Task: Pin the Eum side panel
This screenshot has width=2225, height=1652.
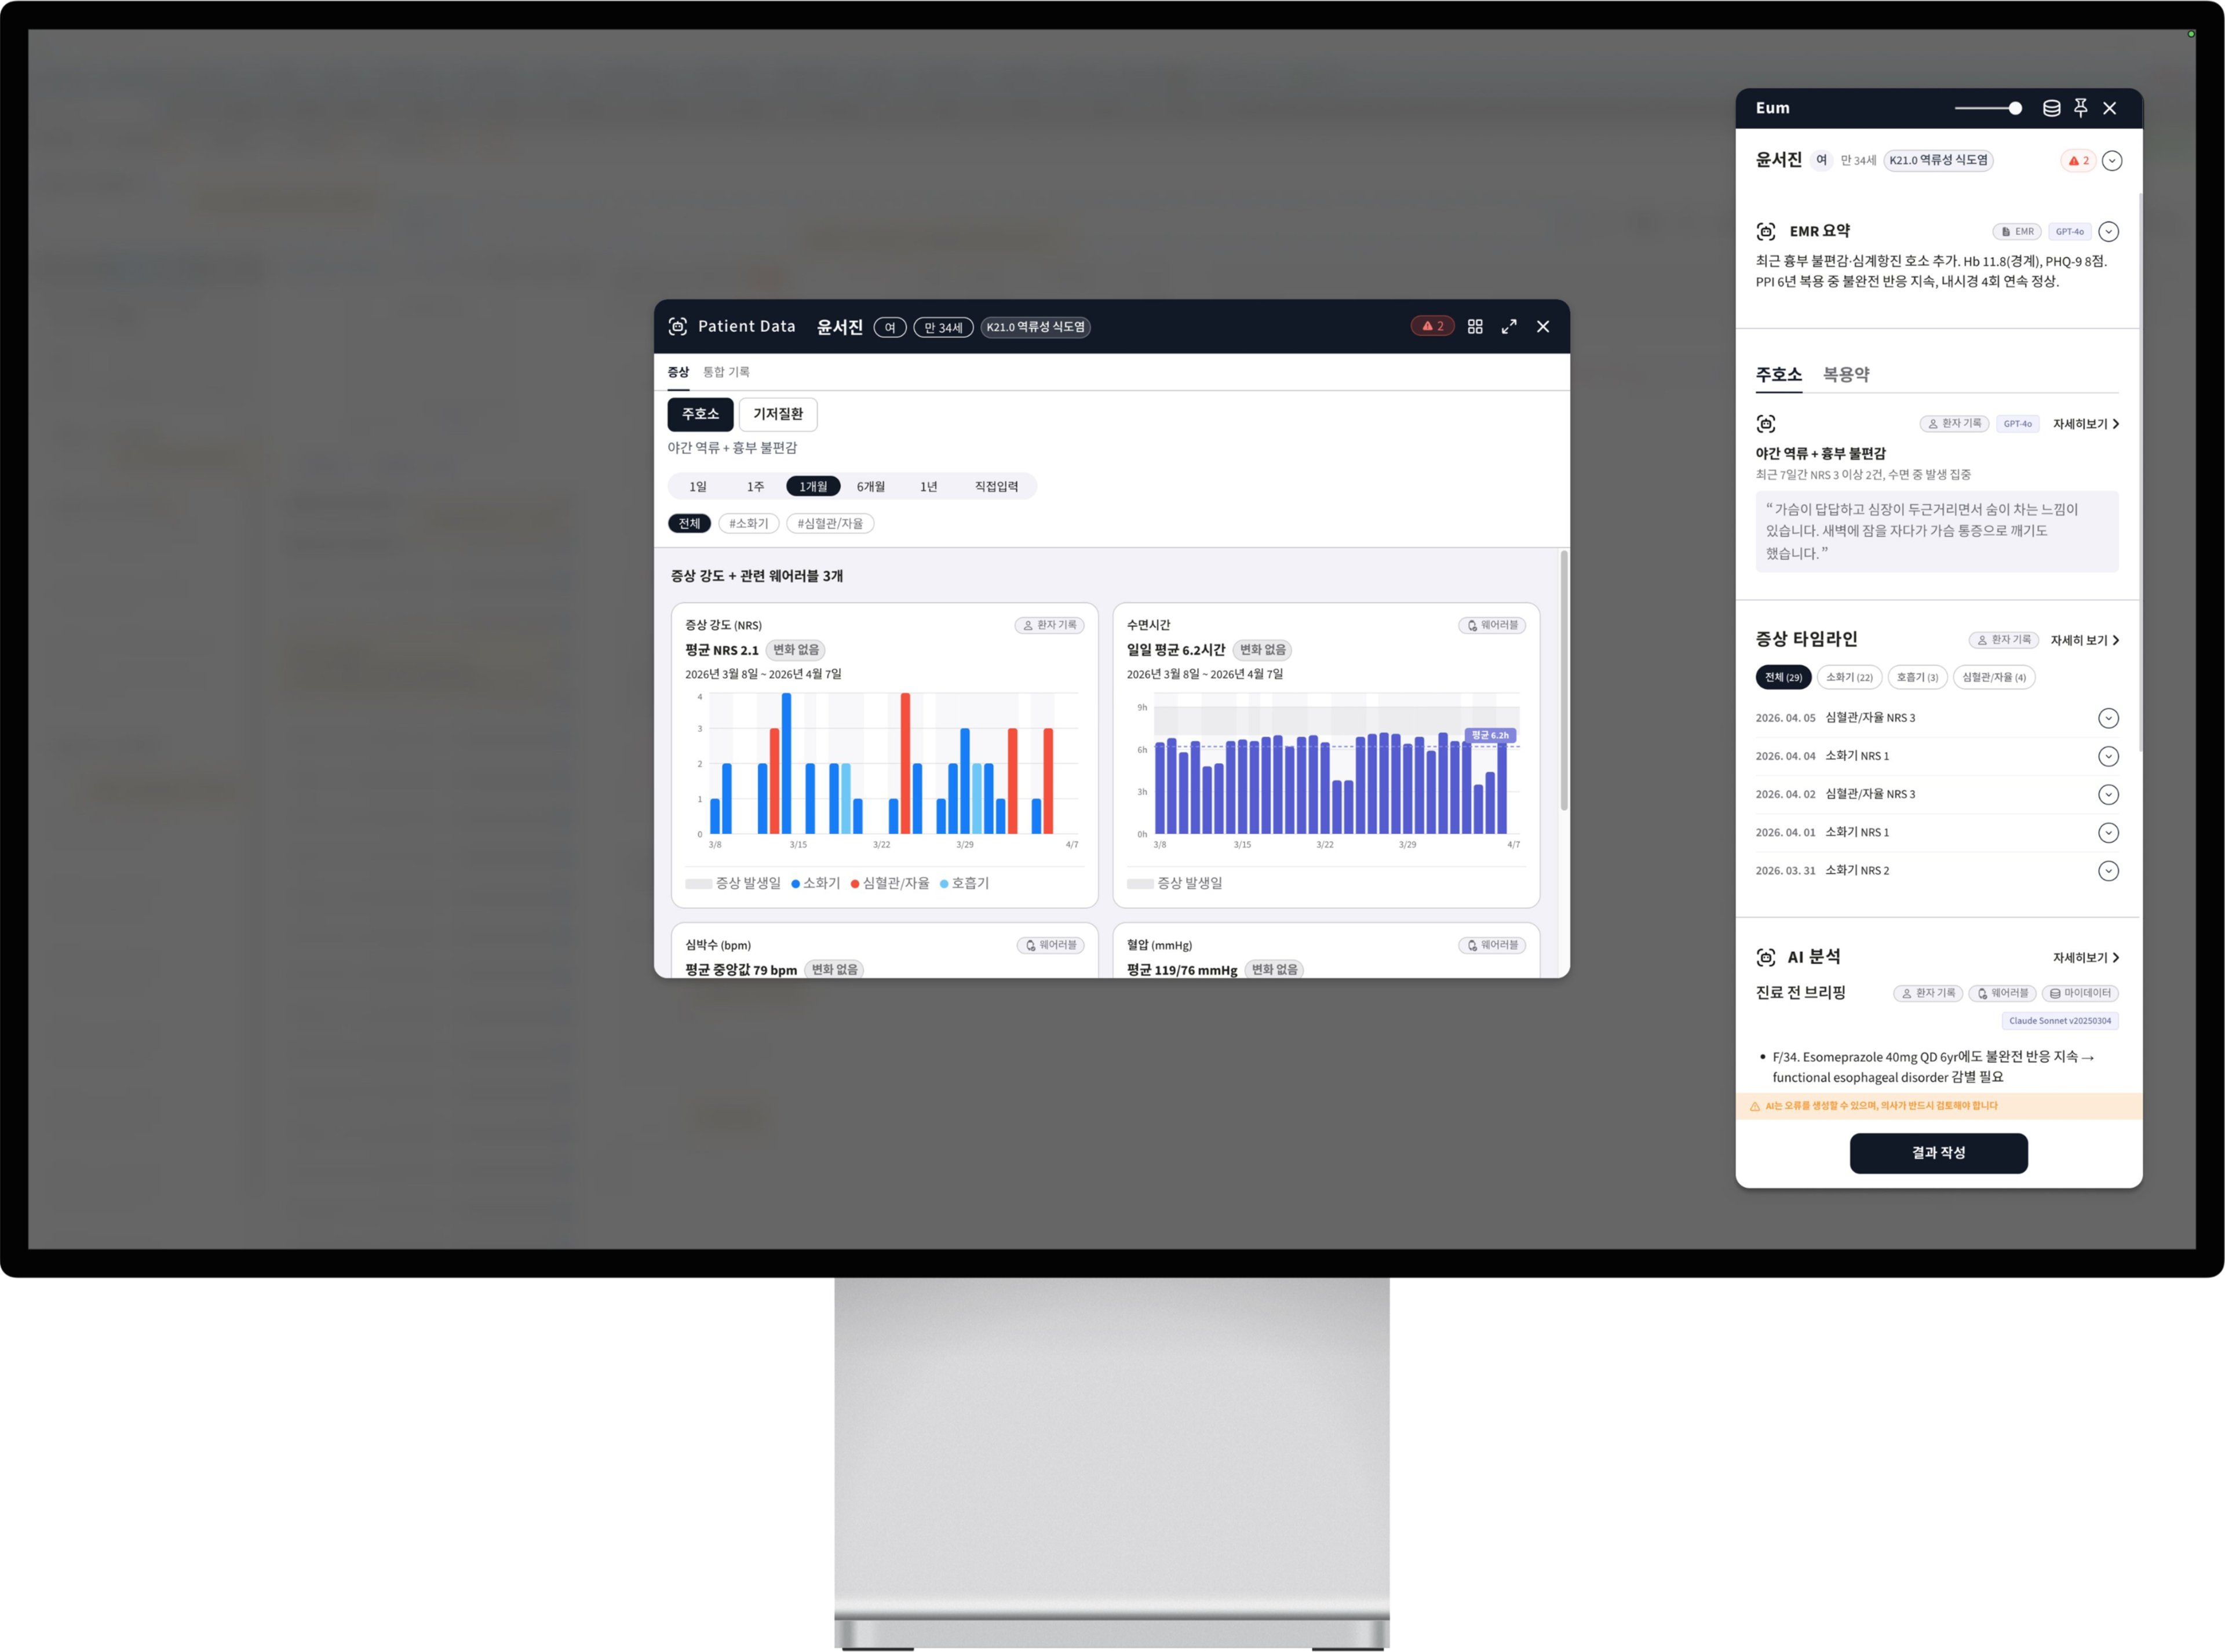Action: (x=2081, y=108)
